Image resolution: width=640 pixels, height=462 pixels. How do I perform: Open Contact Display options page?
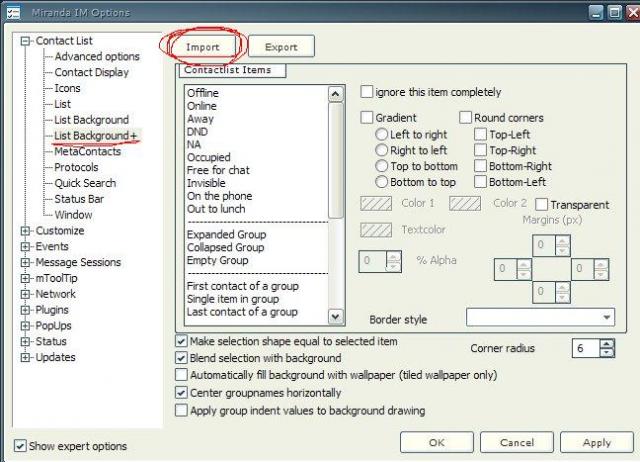click(x=91, y=72)
